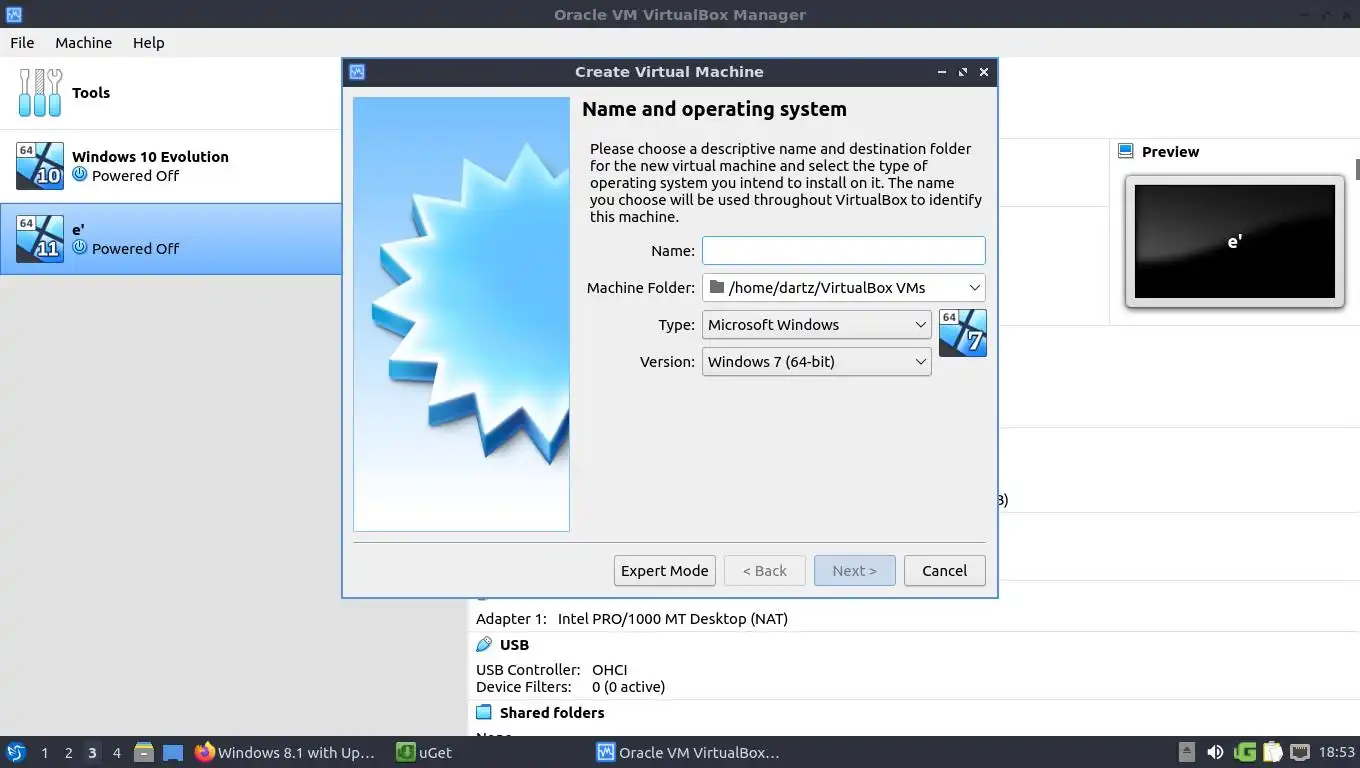Click the USB section icon
The height and width of the screenshot is (768, 1360).
point(485,645)
